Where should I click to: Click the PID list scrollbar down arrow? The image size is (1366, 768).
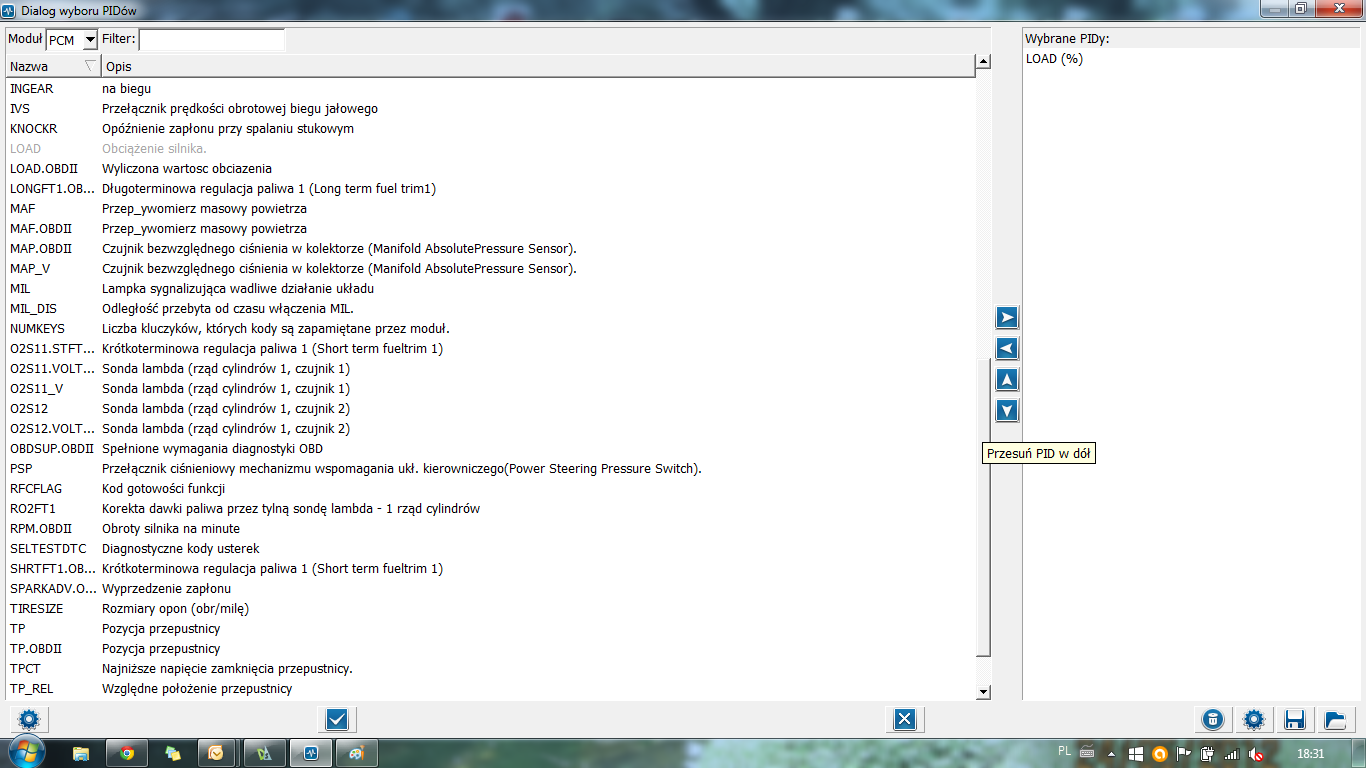983,692
